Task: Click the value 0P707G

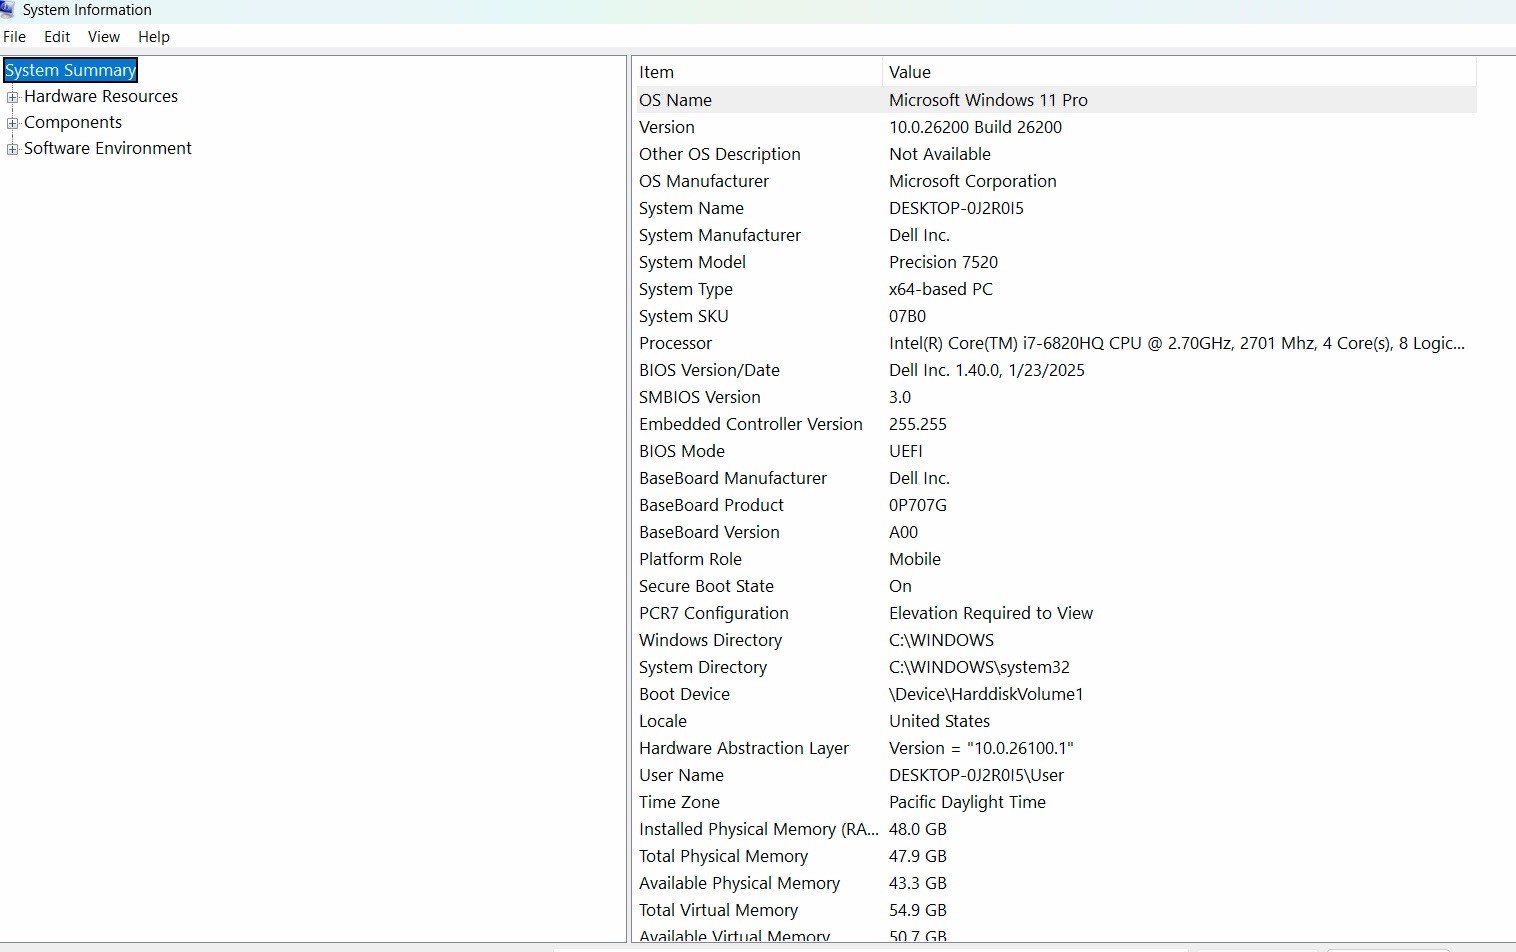Action: point(918,505)
